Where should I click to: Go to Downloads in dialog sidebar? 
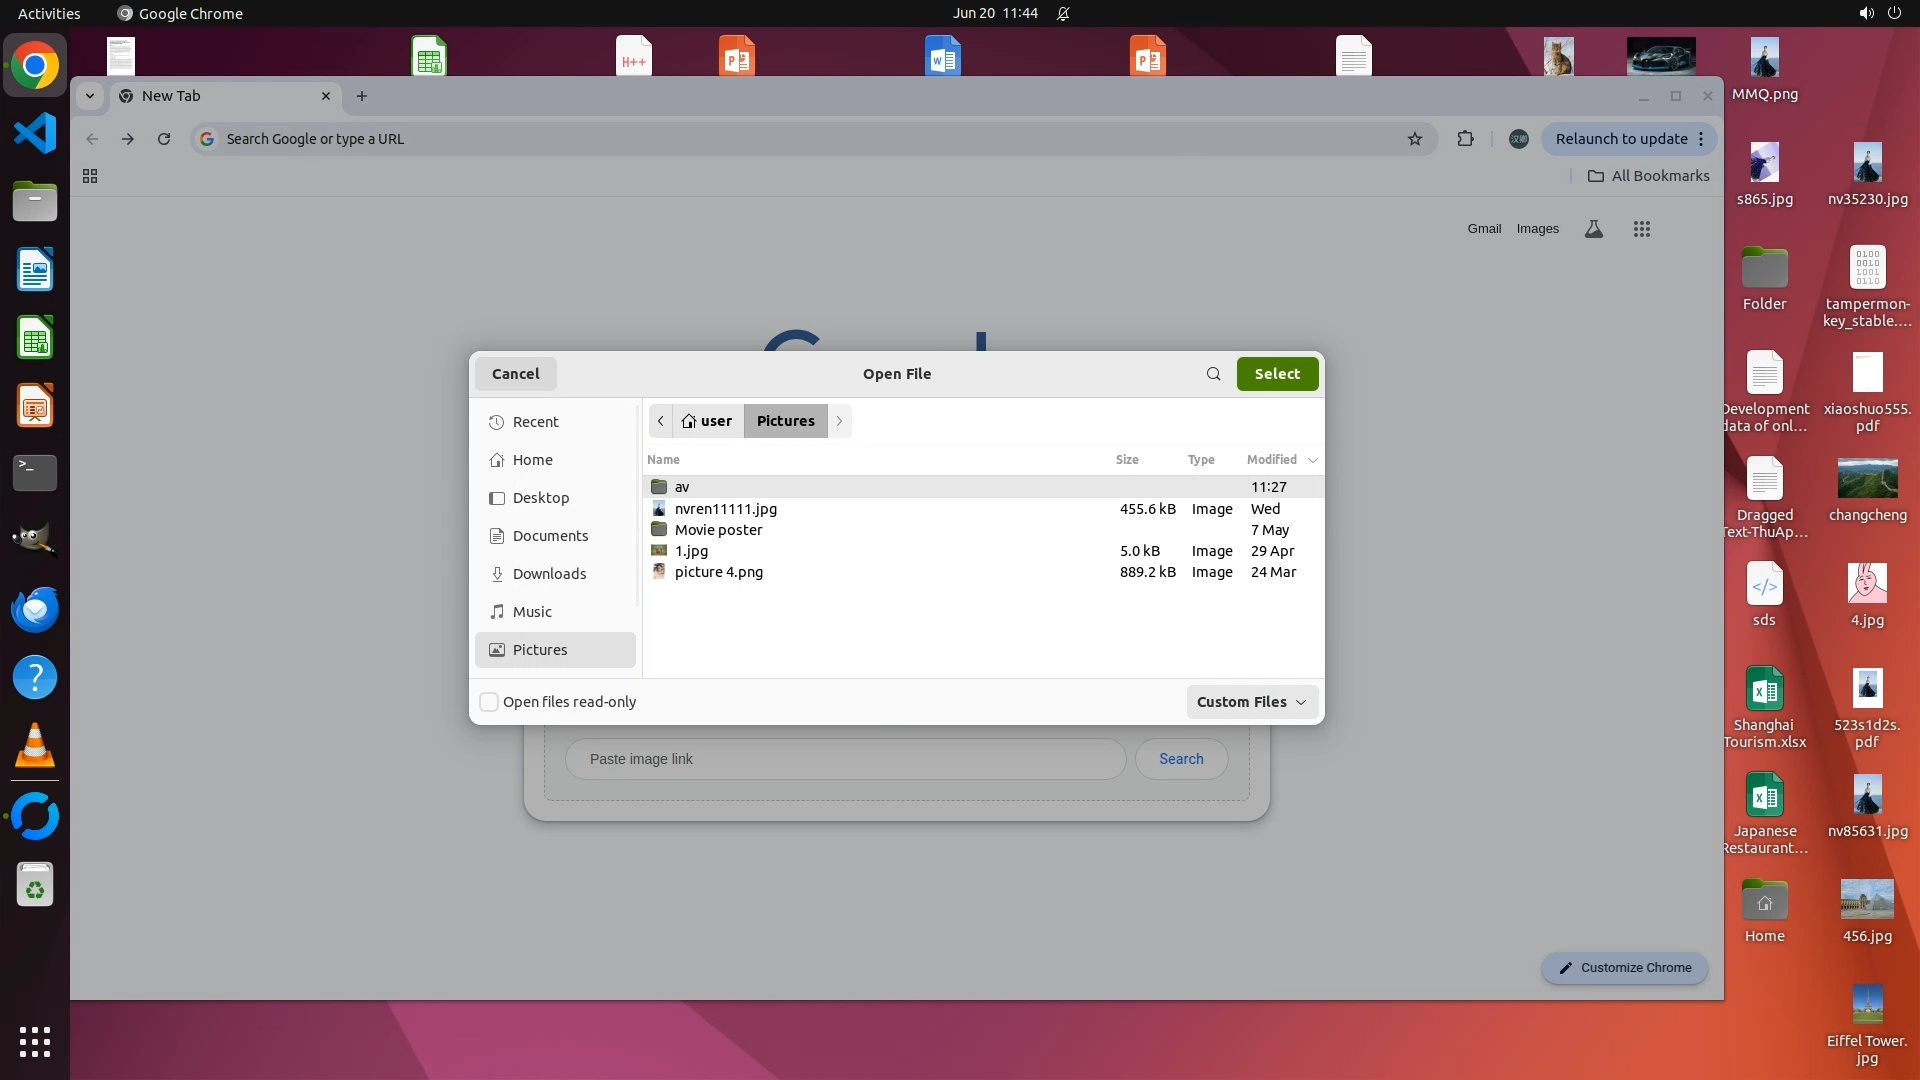pyautogui.click(x=549, y=574)
